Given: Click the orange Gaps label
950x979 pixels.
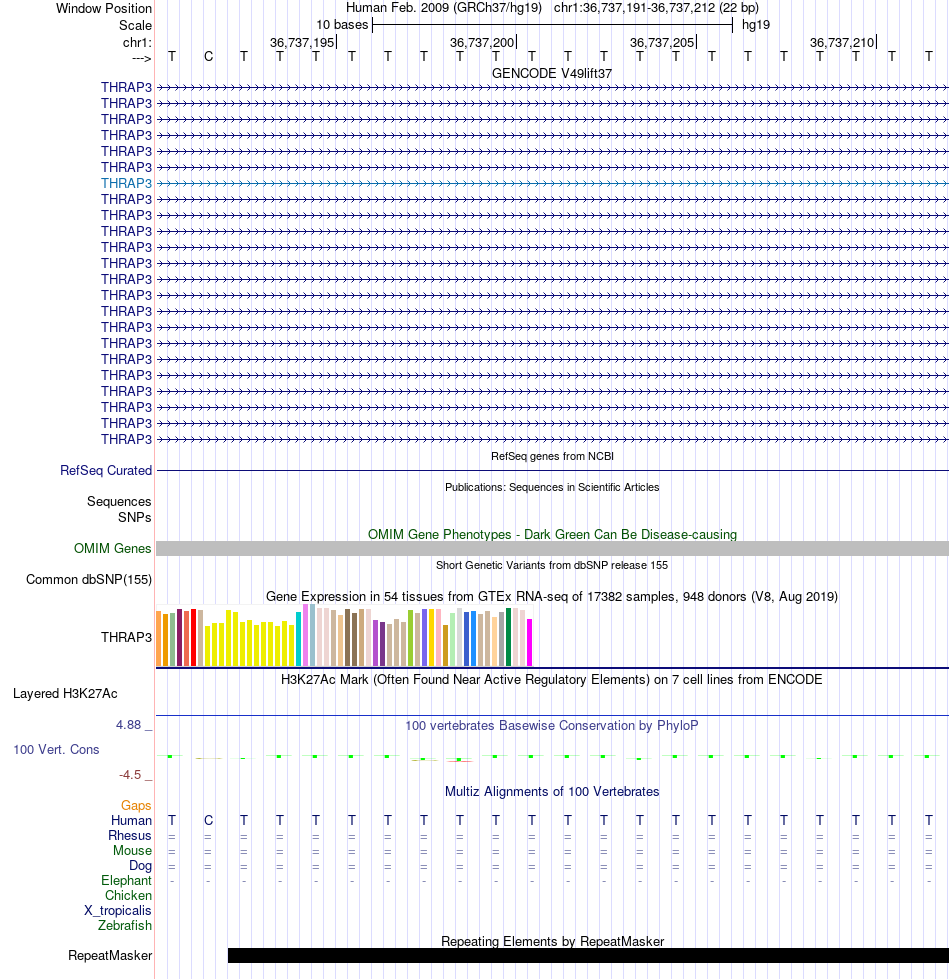Looking at the screenshot, I should click(136, 806).
